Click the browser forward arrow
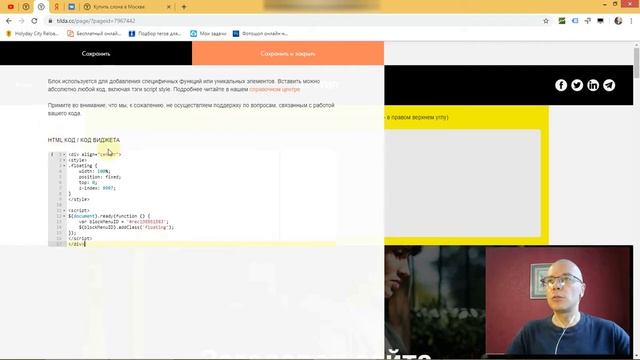The width and height of the screenshot is (640, 360). click(22, 21)
